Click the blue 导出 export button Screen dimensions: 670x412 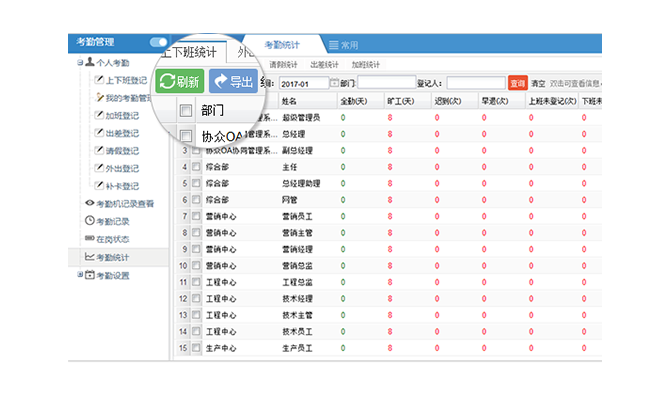click(231, 82)
